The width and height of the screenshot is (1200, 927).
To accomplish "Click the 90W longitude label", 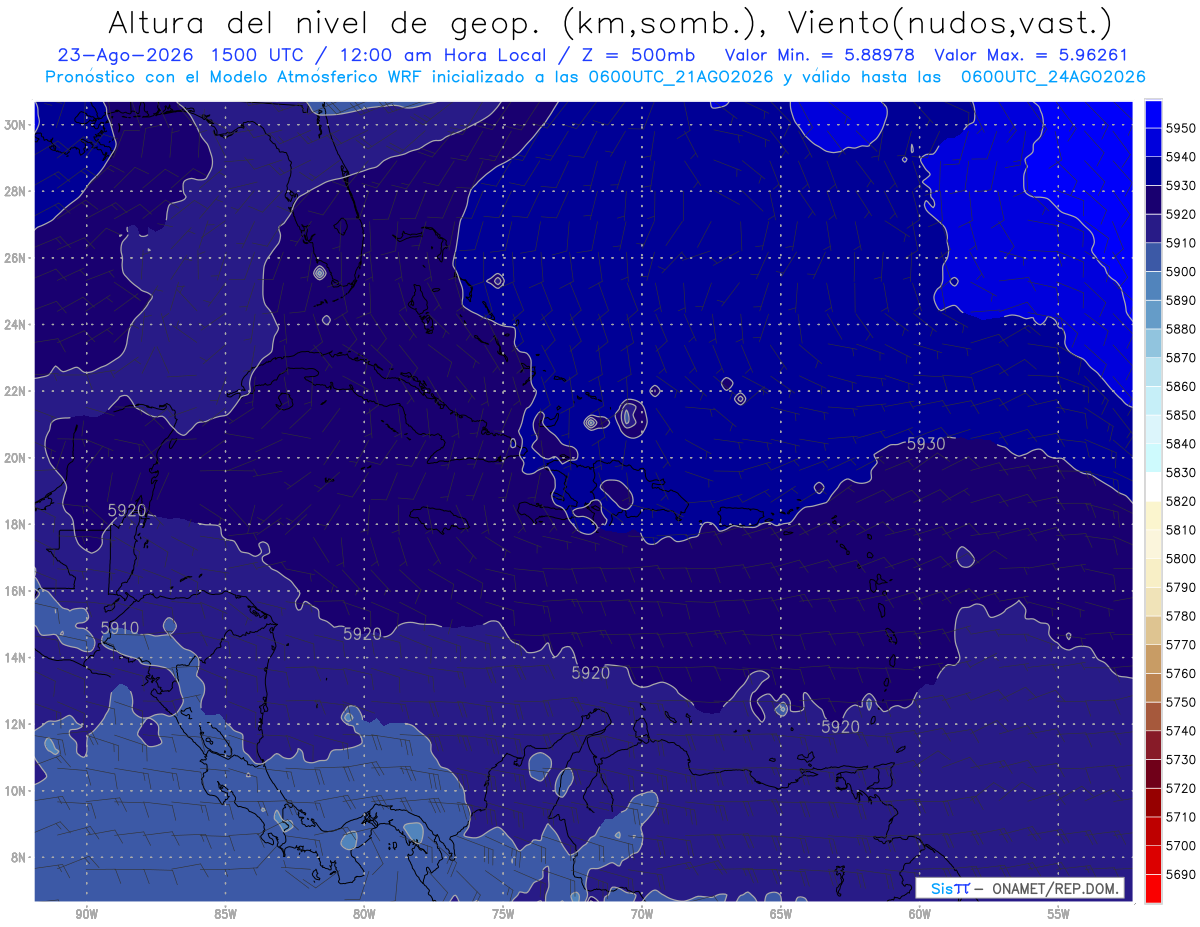I will pyautogui.click(x=86, y=915).
